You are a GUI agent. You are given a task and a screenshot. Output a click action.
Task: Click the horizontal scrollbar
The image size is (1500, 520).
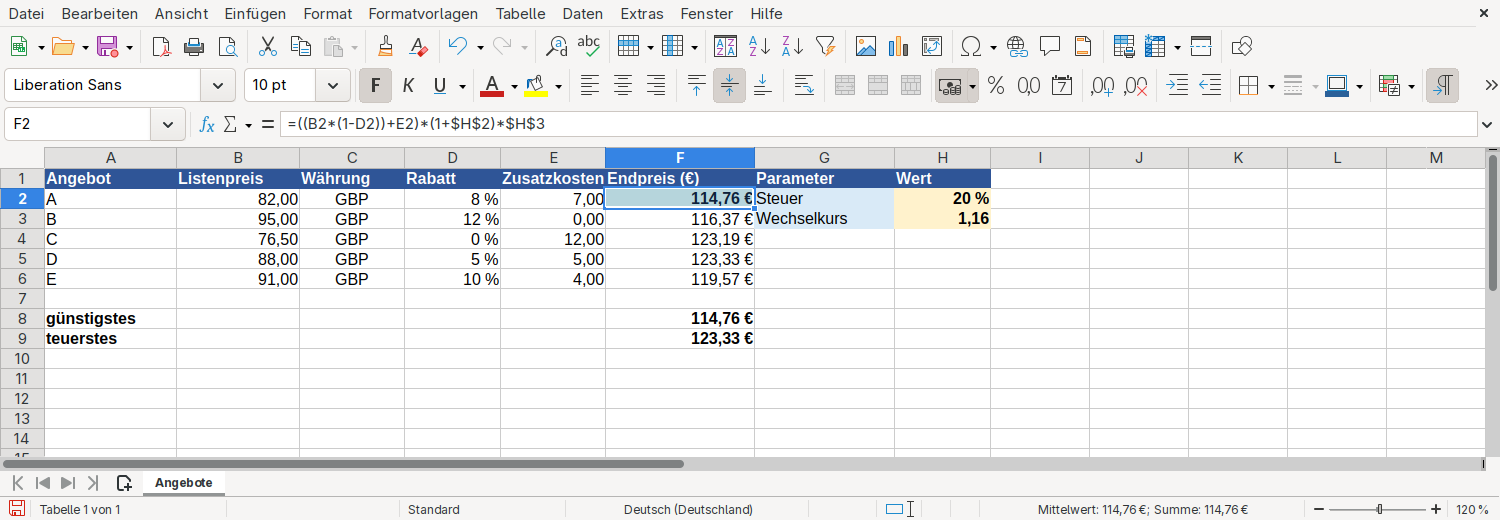344,464
